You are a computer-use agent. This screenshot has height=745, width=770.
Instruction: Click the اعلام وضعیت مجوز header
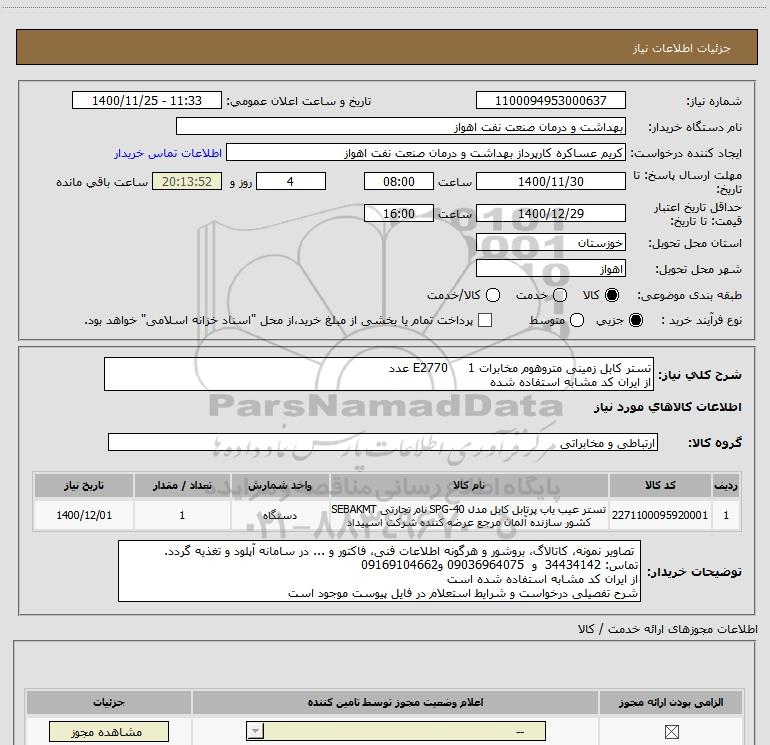click(395, 702)
